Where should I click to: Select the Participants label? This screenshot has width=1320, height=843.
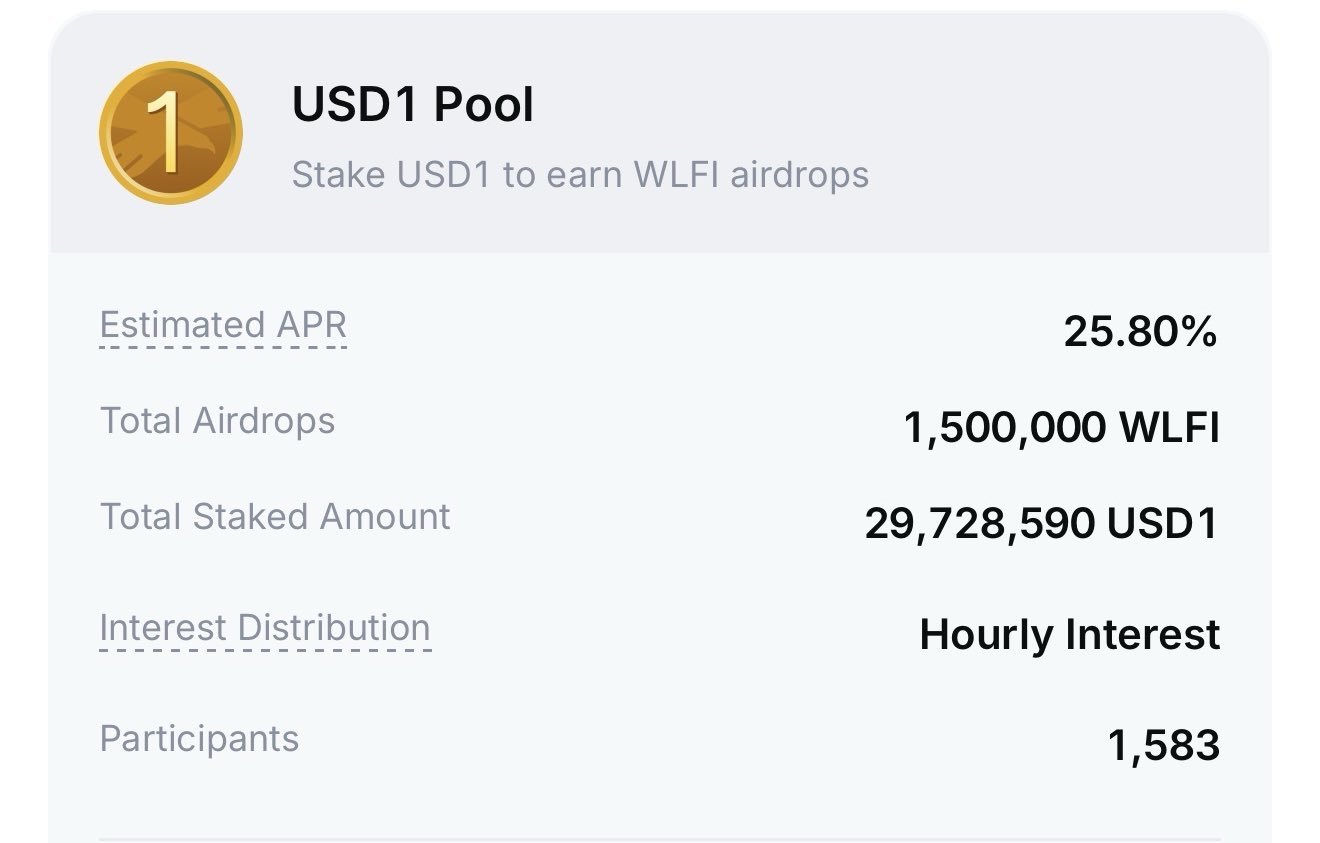tap(199, 739)
